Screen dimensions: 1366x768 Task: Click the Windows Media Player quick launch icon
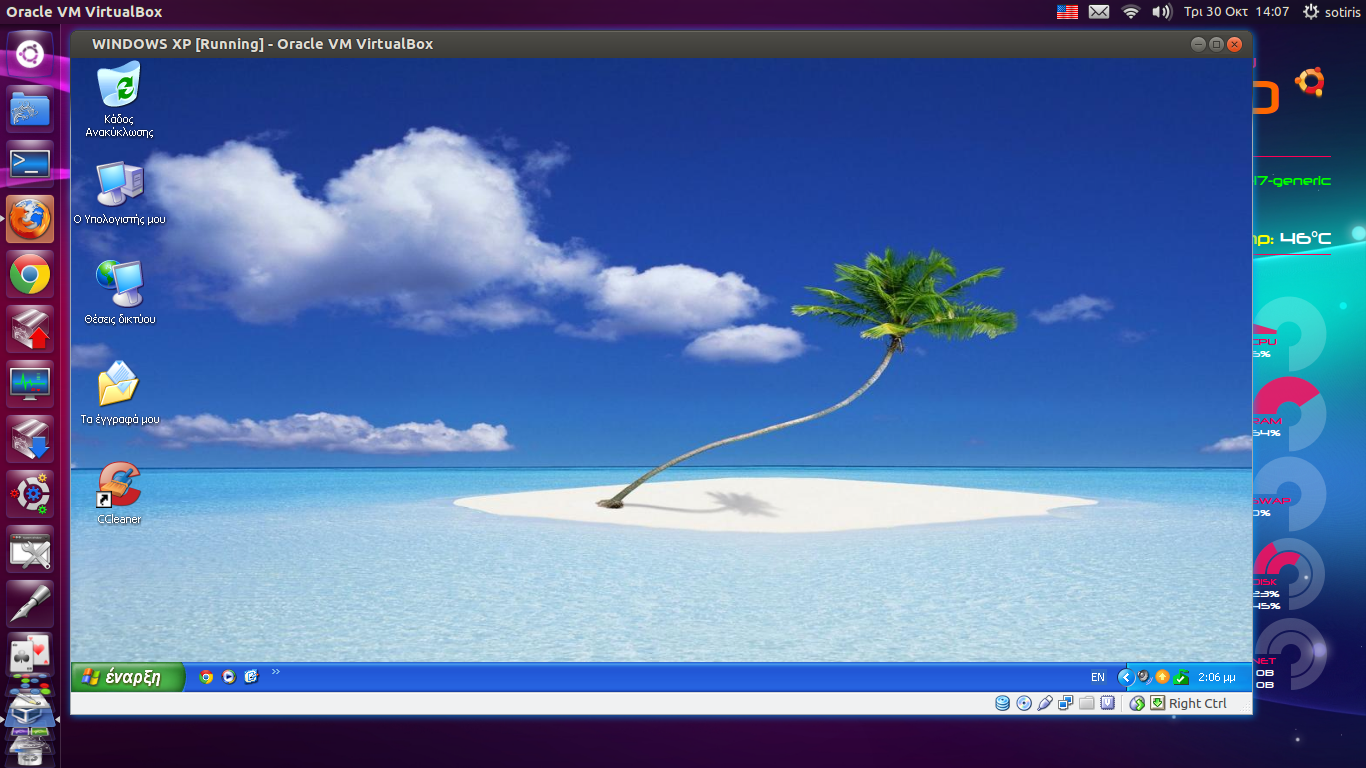[229, 677]
